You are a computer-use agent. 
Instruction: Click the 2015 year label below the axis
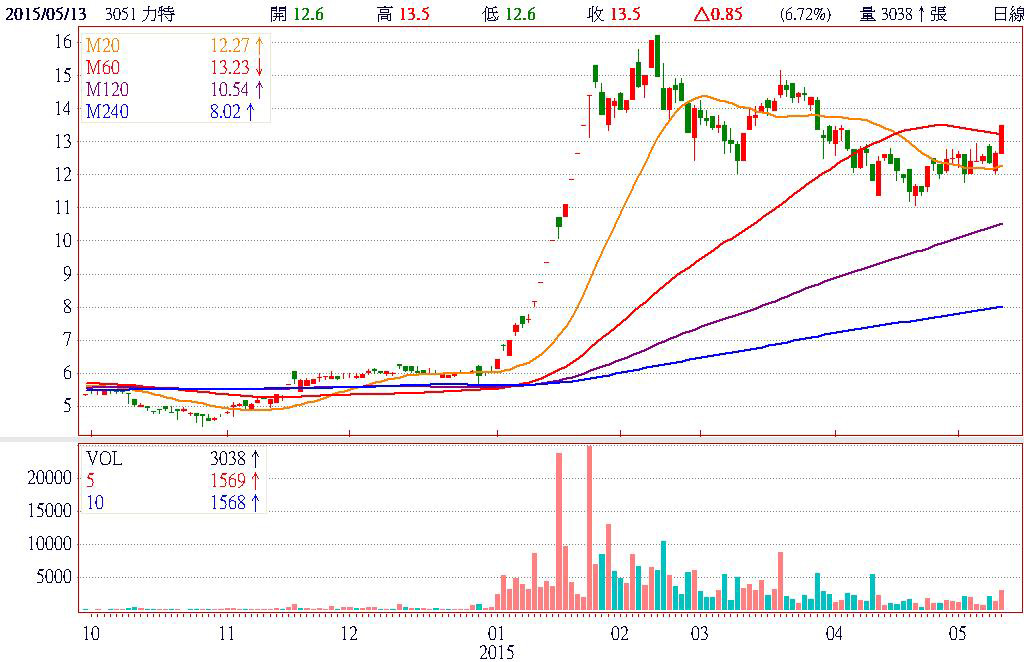(x=495, y=652)
